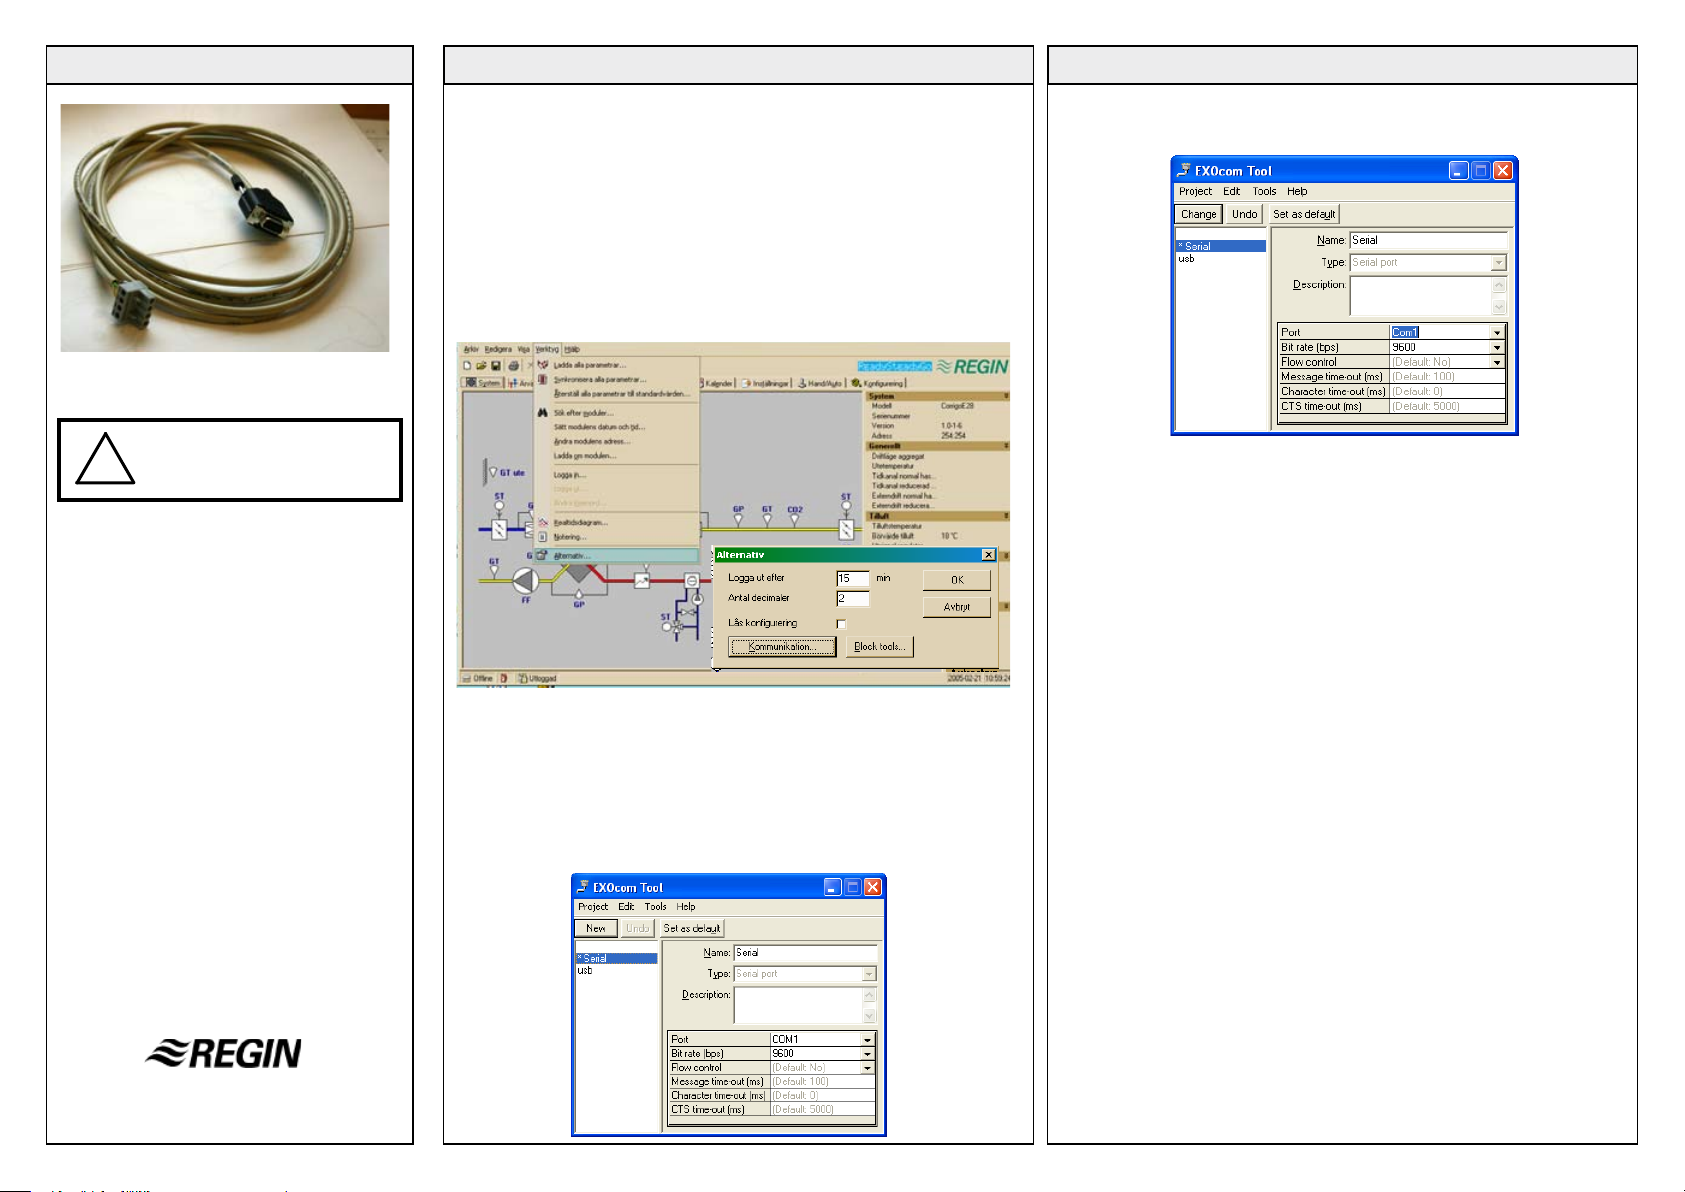Click the open folder icon in Regin toolbar
1685x1192 pixels.
(x=481, y=366)
